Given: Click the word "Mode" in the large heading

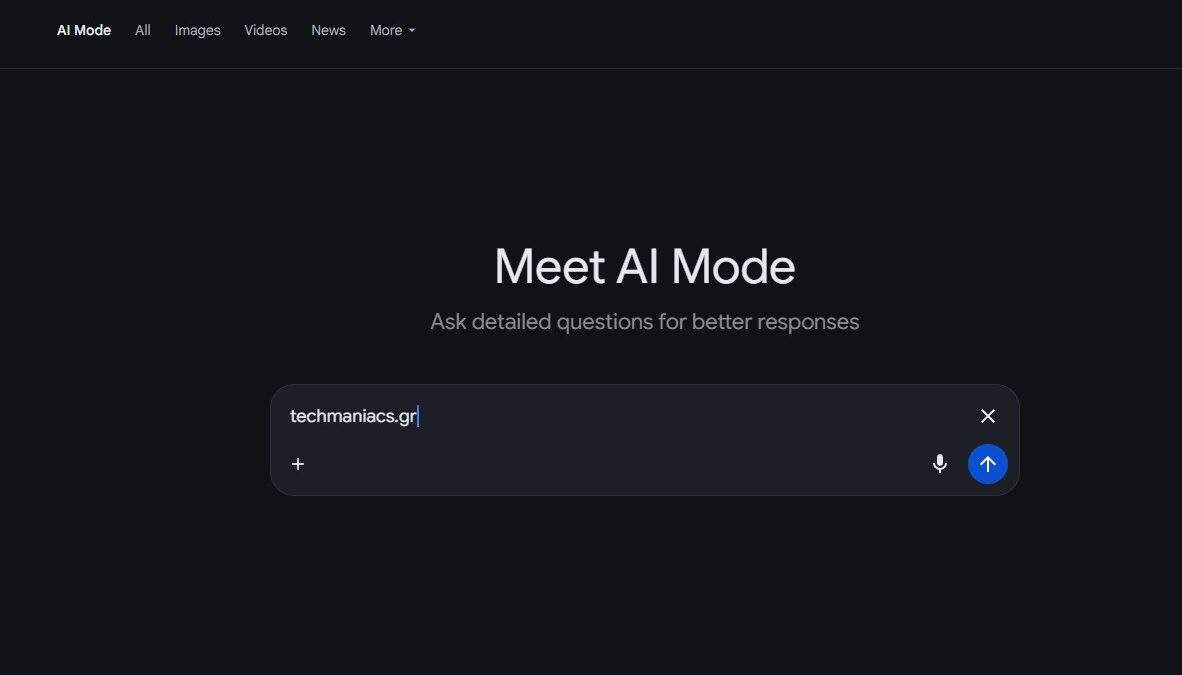Looking at the screenshot, I should pos(733,267).
